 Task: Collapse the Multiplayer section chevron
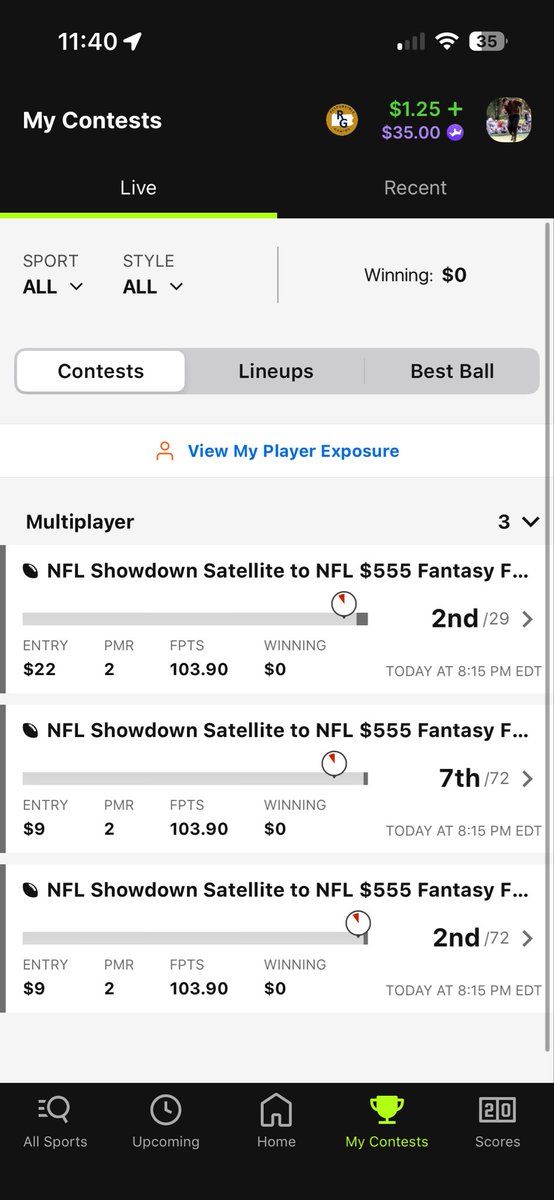(531, 522)
